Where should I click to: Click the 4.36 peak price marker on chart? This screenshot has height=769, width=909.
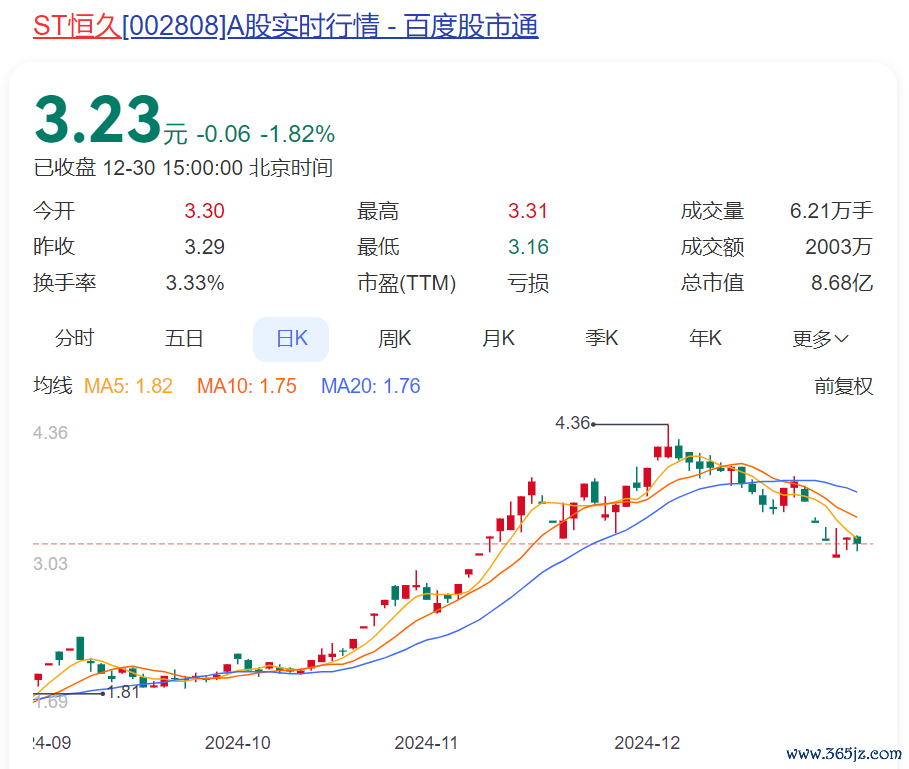(572, 423)
